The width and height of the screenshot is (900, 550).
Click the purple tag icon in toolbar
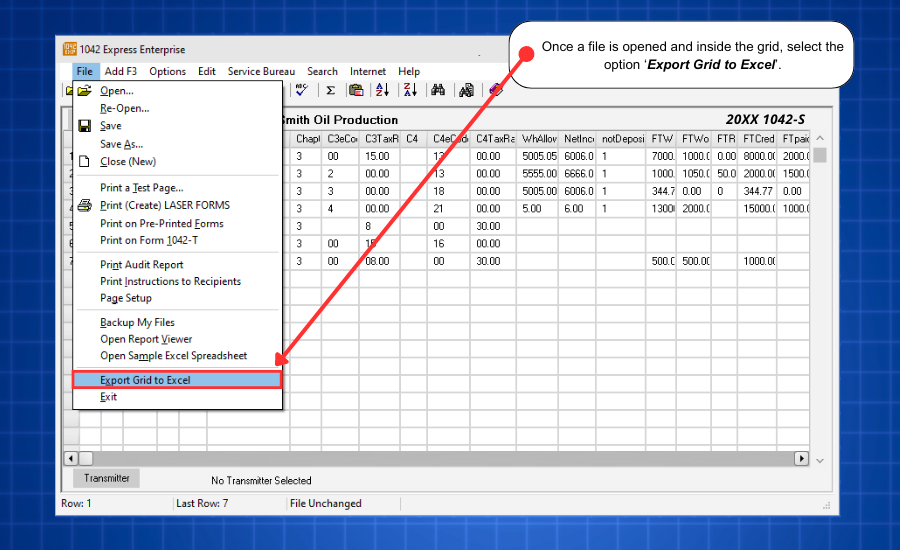click(x=494, y=90)
